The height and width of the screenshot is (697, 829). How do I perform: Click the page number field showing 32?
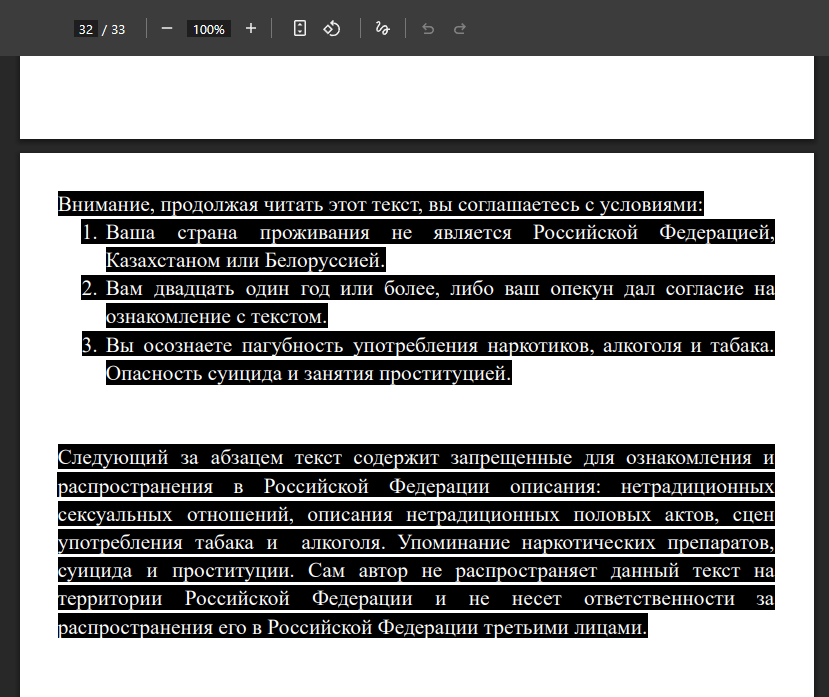tap(86, 29)
